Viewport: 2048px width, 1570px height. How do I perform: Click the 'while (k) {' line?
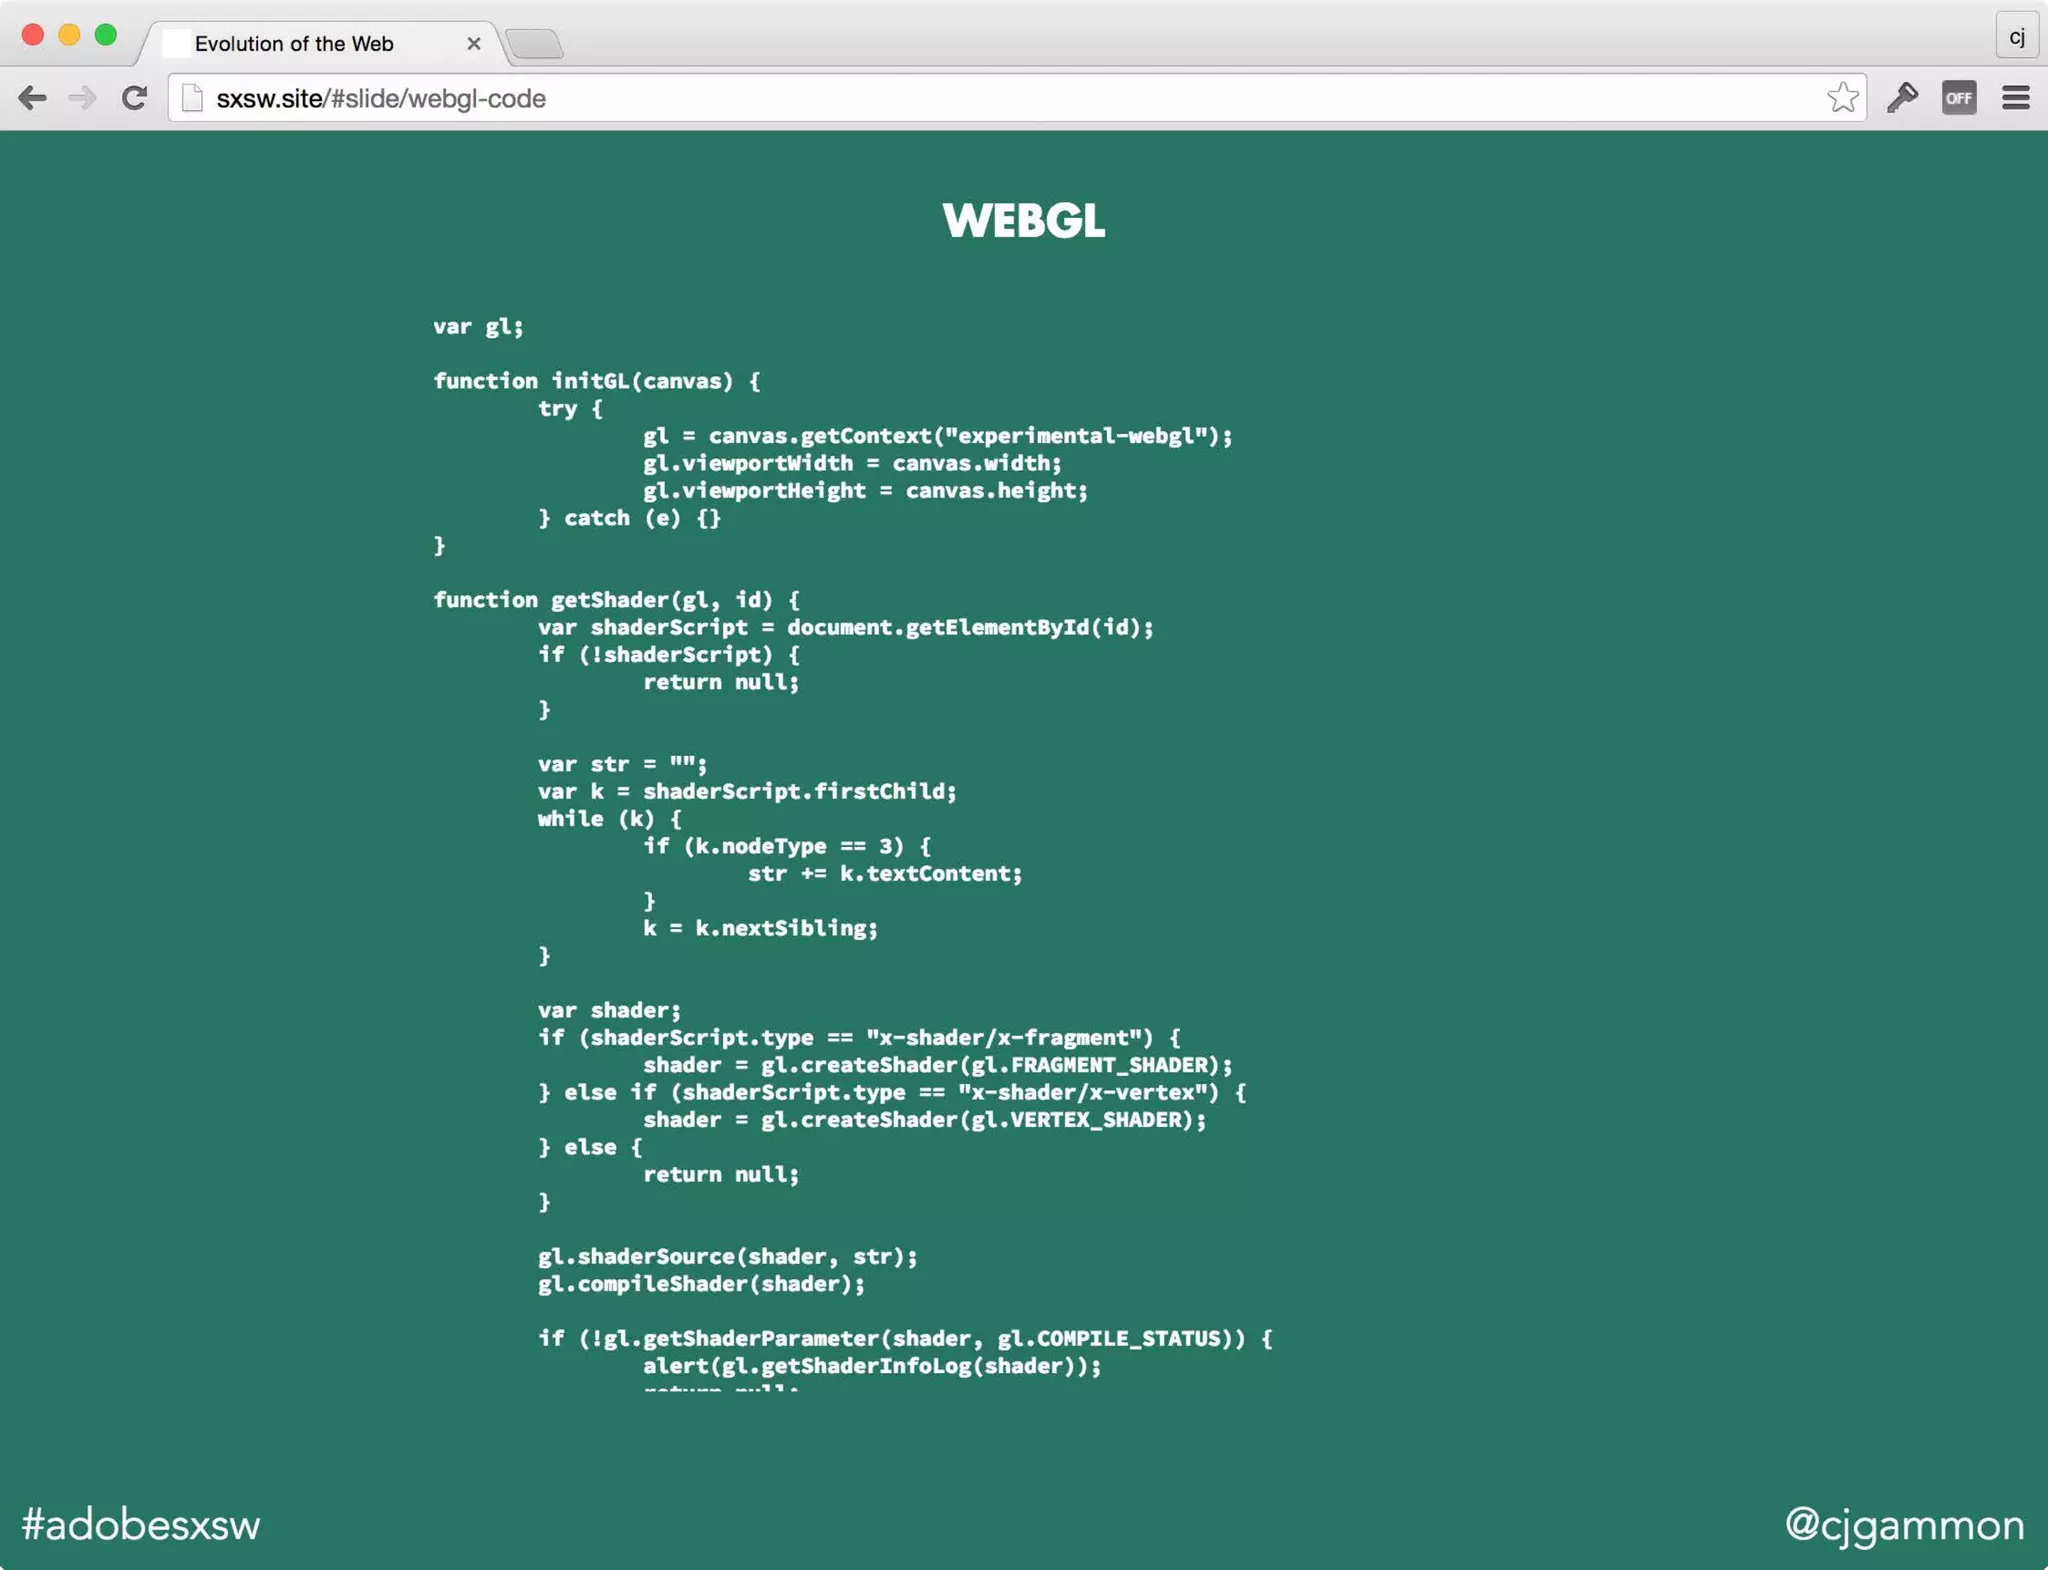[x=610, y=819]
